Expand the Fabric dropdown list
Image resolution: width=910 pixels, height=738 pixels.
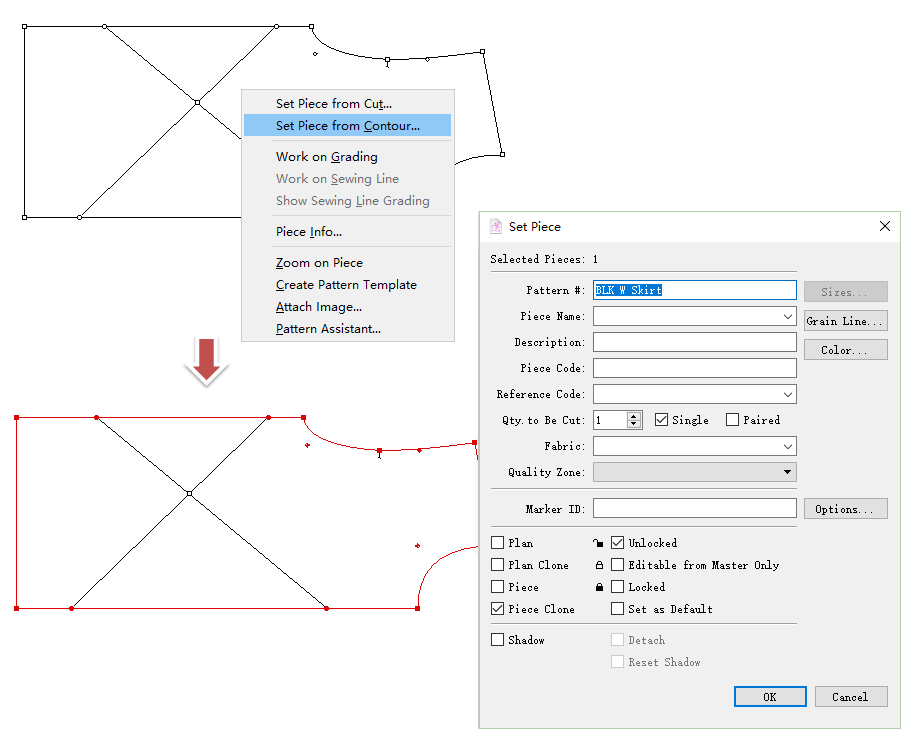click(788, 447)
